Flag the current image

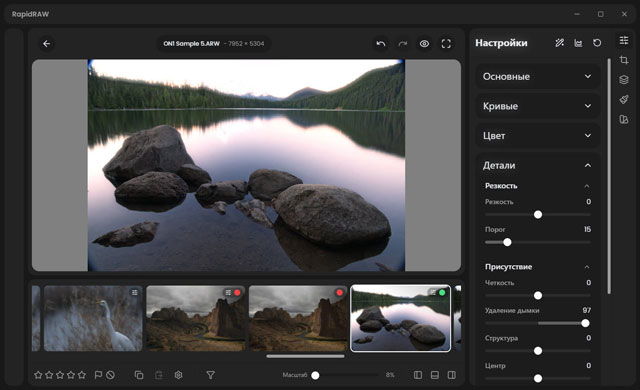pyautogui.click(x=98, y=375)
